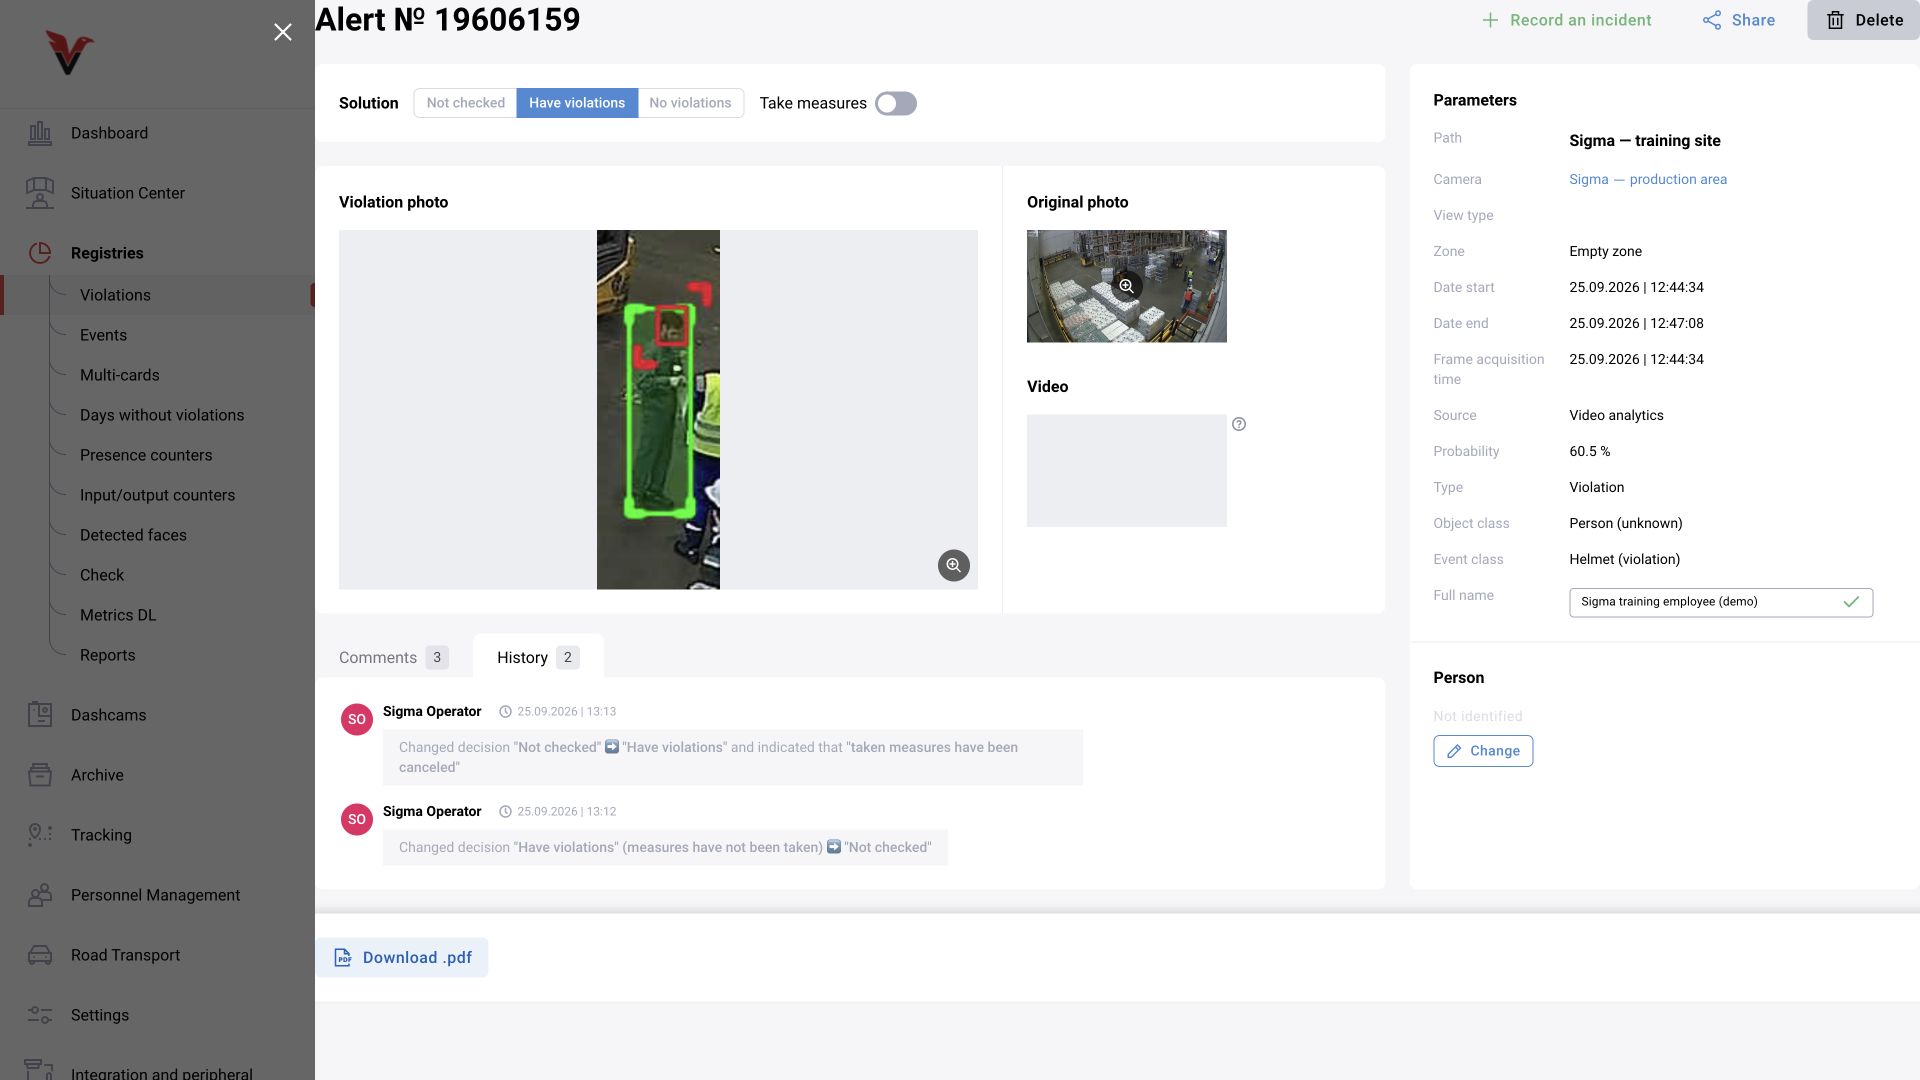Screen dimensions: 1920x1080
Task: Open the Presence counters item
Action: tap(146, 455)
